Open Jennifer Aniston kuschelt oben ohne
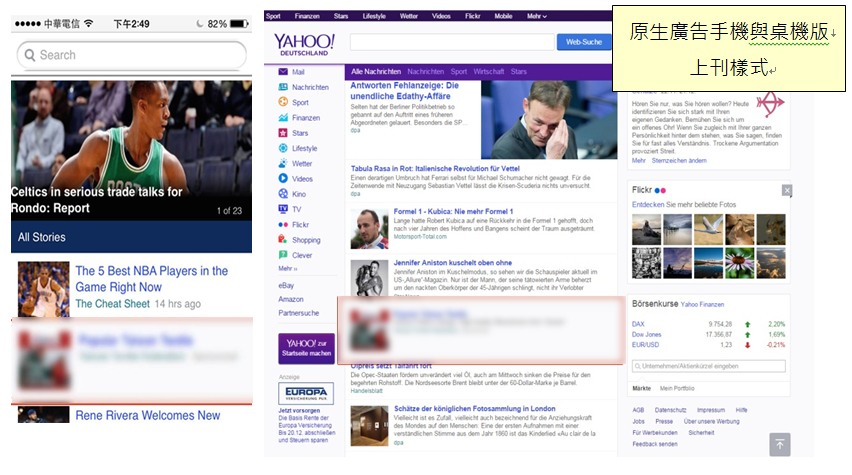Viewport: 852px width, 475px height. point(453,262)
